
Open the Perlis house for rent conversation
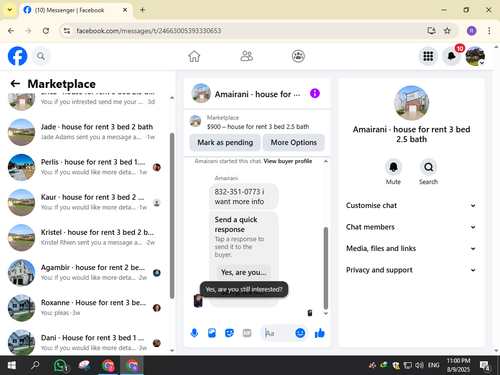tap(86, 167)
